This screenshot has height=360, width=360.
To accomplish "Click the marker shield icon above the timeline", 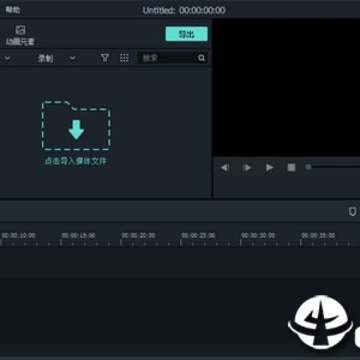I will (352, 212).
